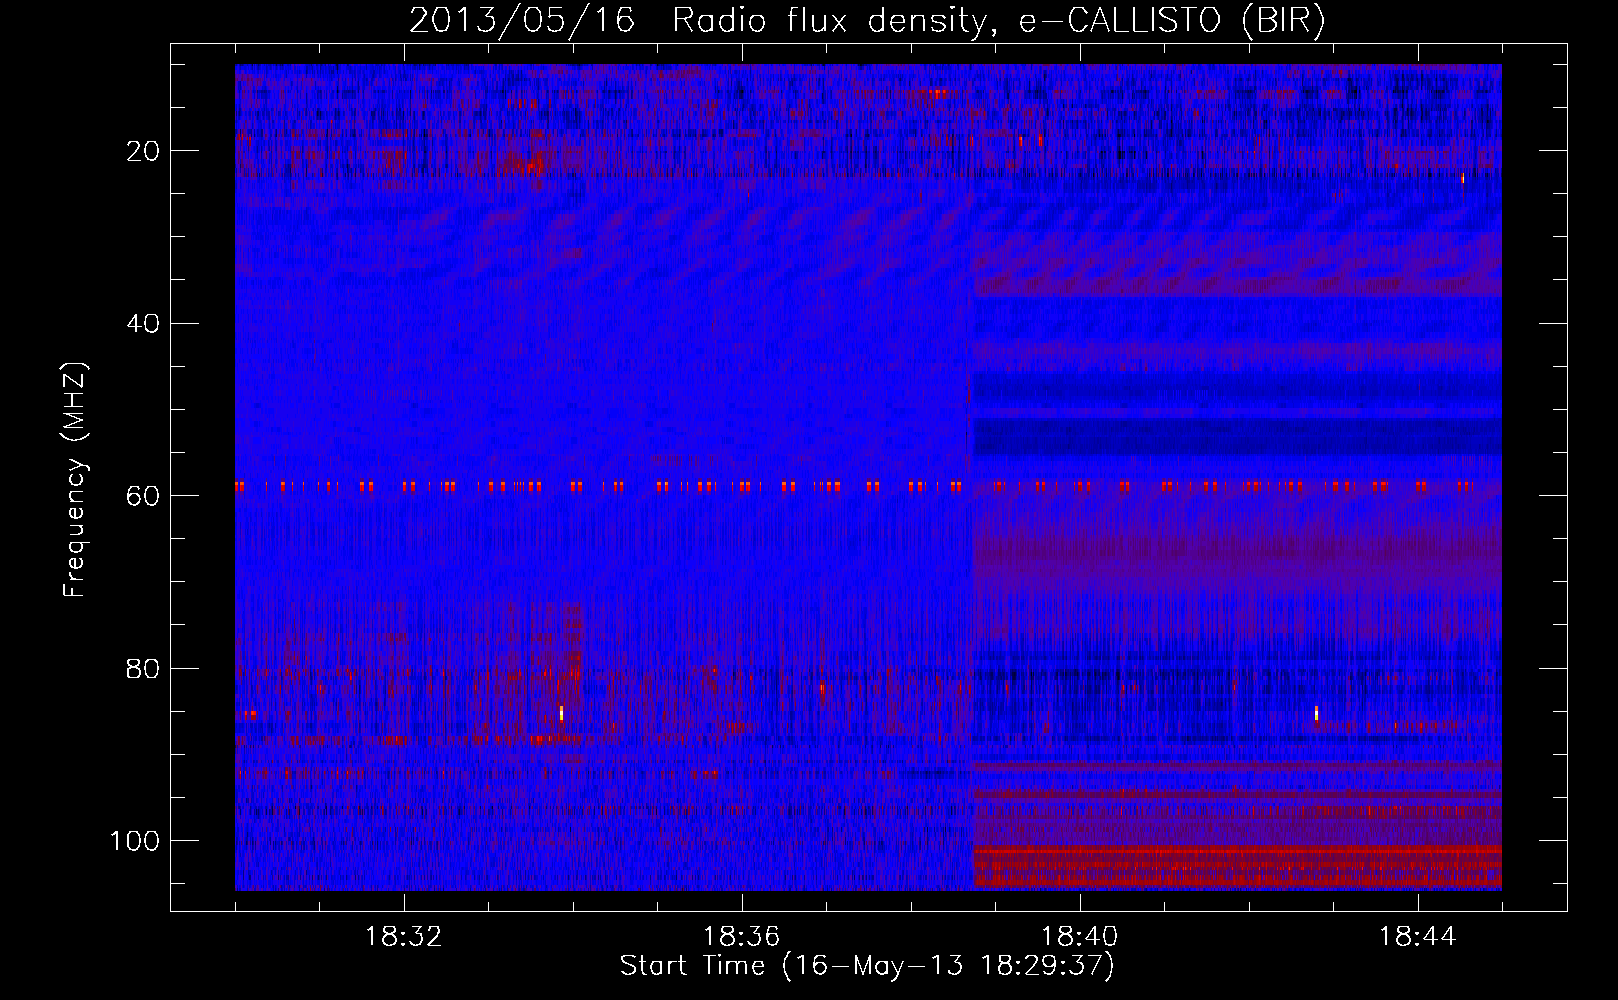Click the "18:40" time tick label
This screenshot has width=1618, height=1000.
click(x=1080, y=937)
